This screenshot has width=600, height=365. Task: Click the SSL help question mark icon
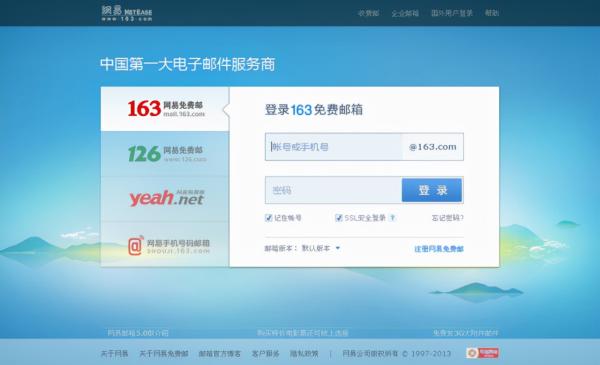click(x=392, y=218)
